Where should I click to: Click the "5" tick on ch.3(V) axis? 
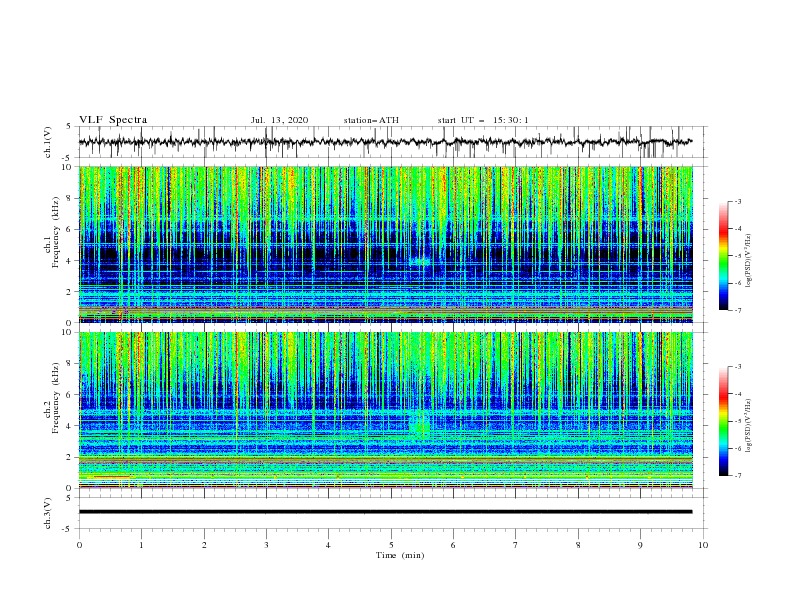click(69, 498)
